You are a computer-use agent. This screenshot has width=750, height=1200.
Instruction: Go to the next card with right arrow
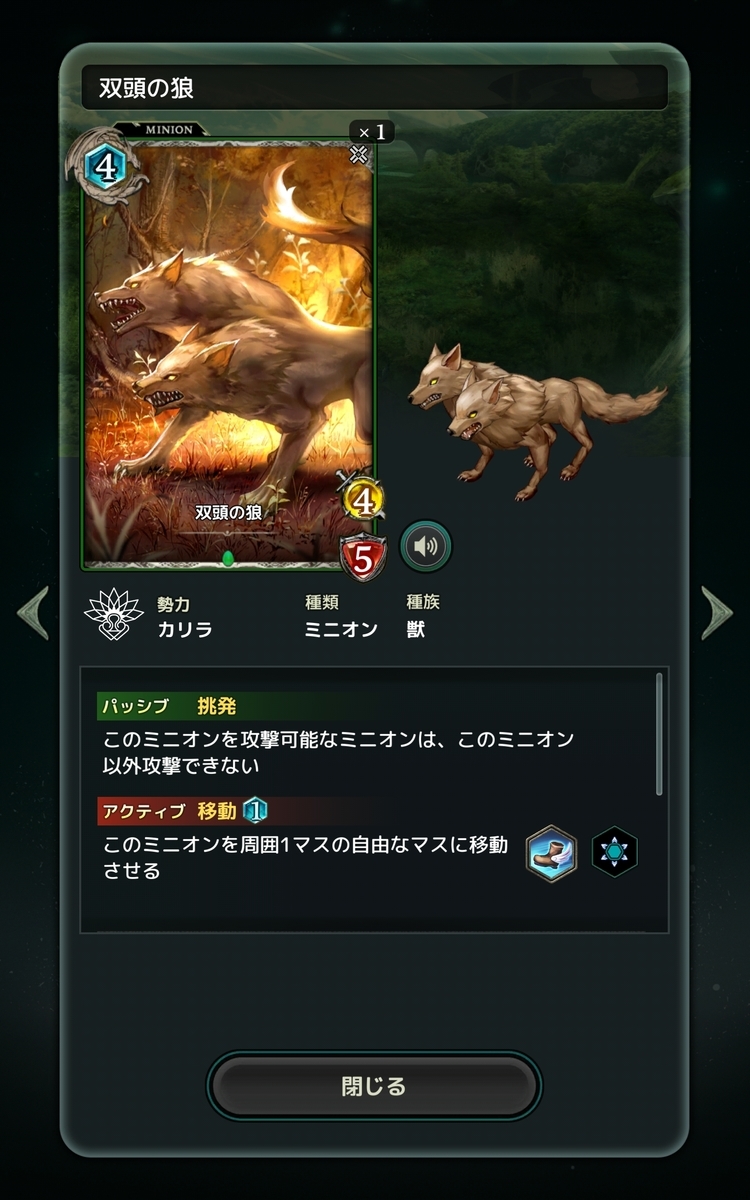(x=717, y=613)
